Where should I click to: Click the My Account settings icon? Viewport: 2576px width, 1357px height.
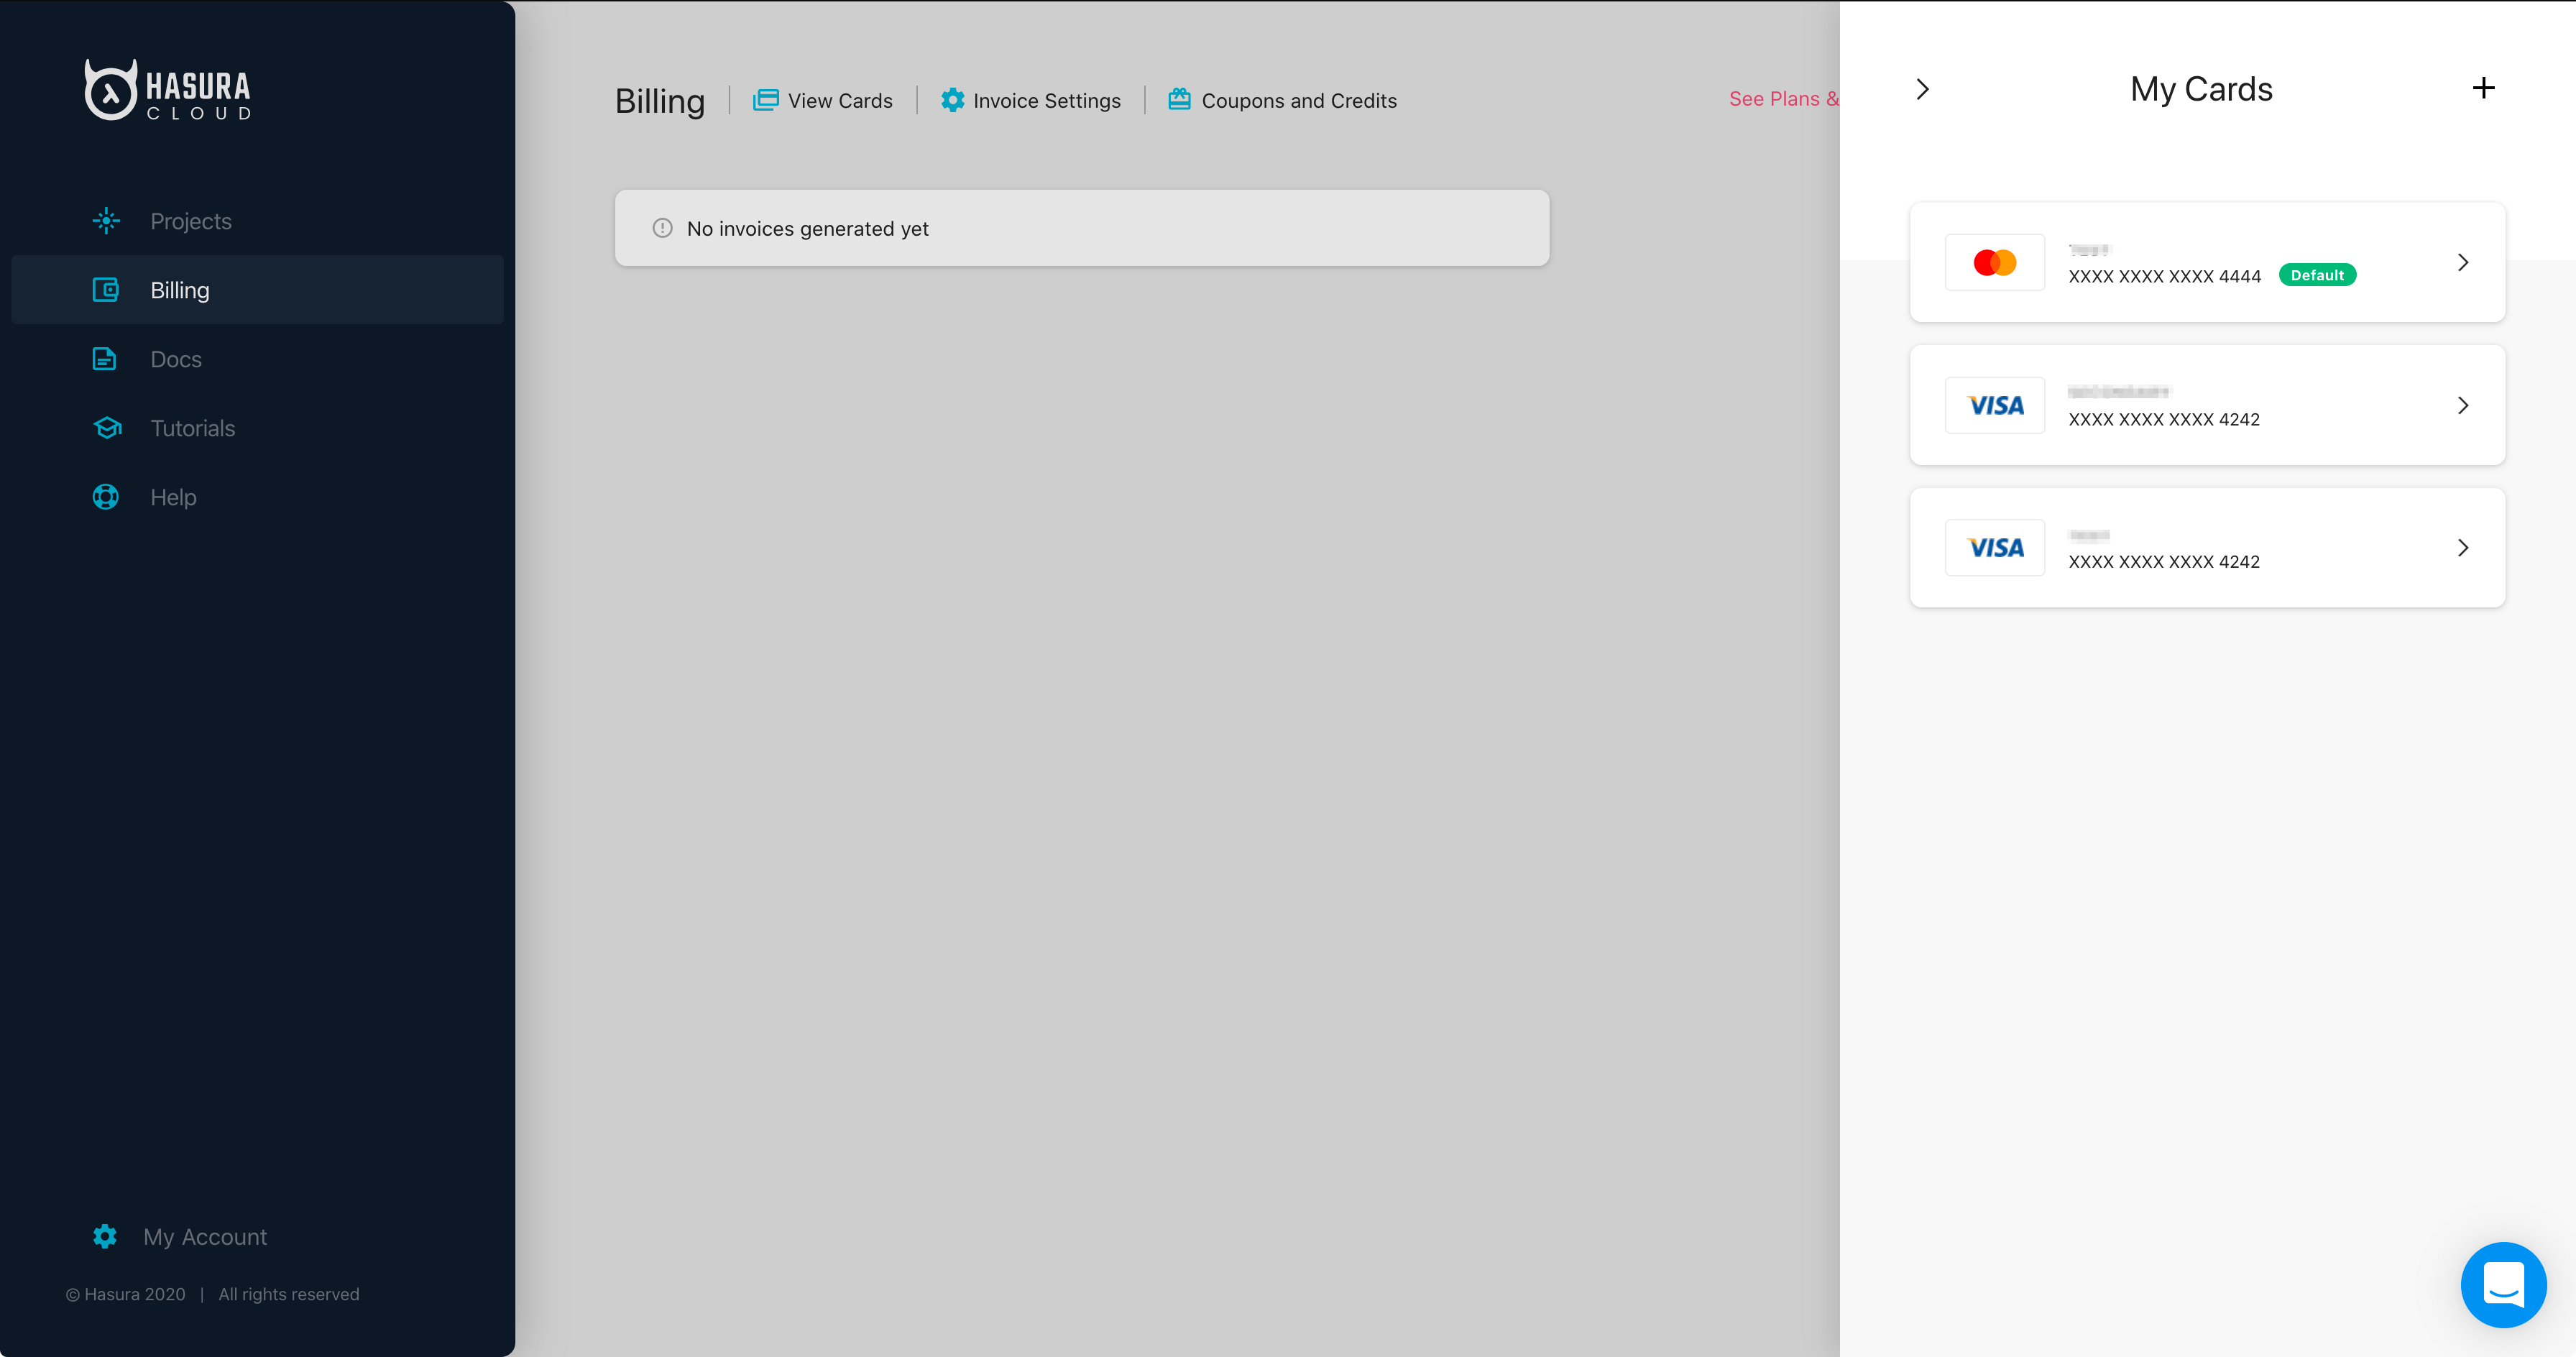pyautogui.click(x=106, y=1236)
